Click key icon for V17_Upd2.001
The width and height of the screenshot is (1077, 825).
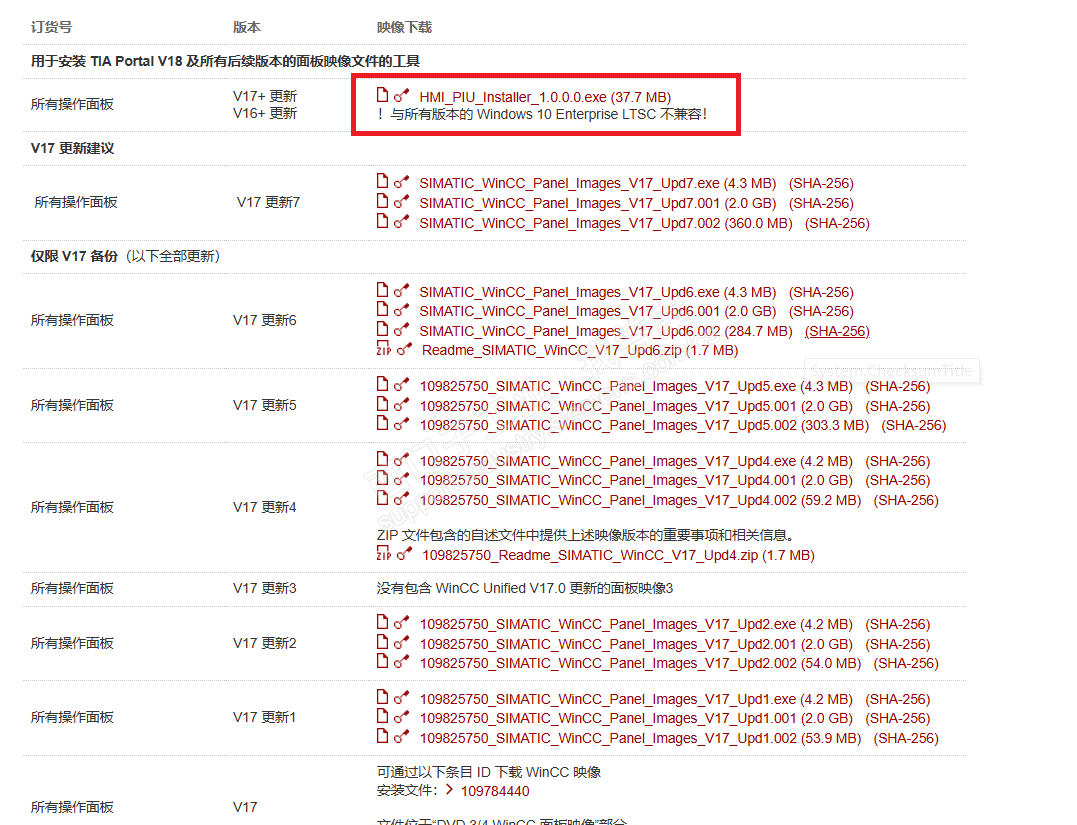402,643
